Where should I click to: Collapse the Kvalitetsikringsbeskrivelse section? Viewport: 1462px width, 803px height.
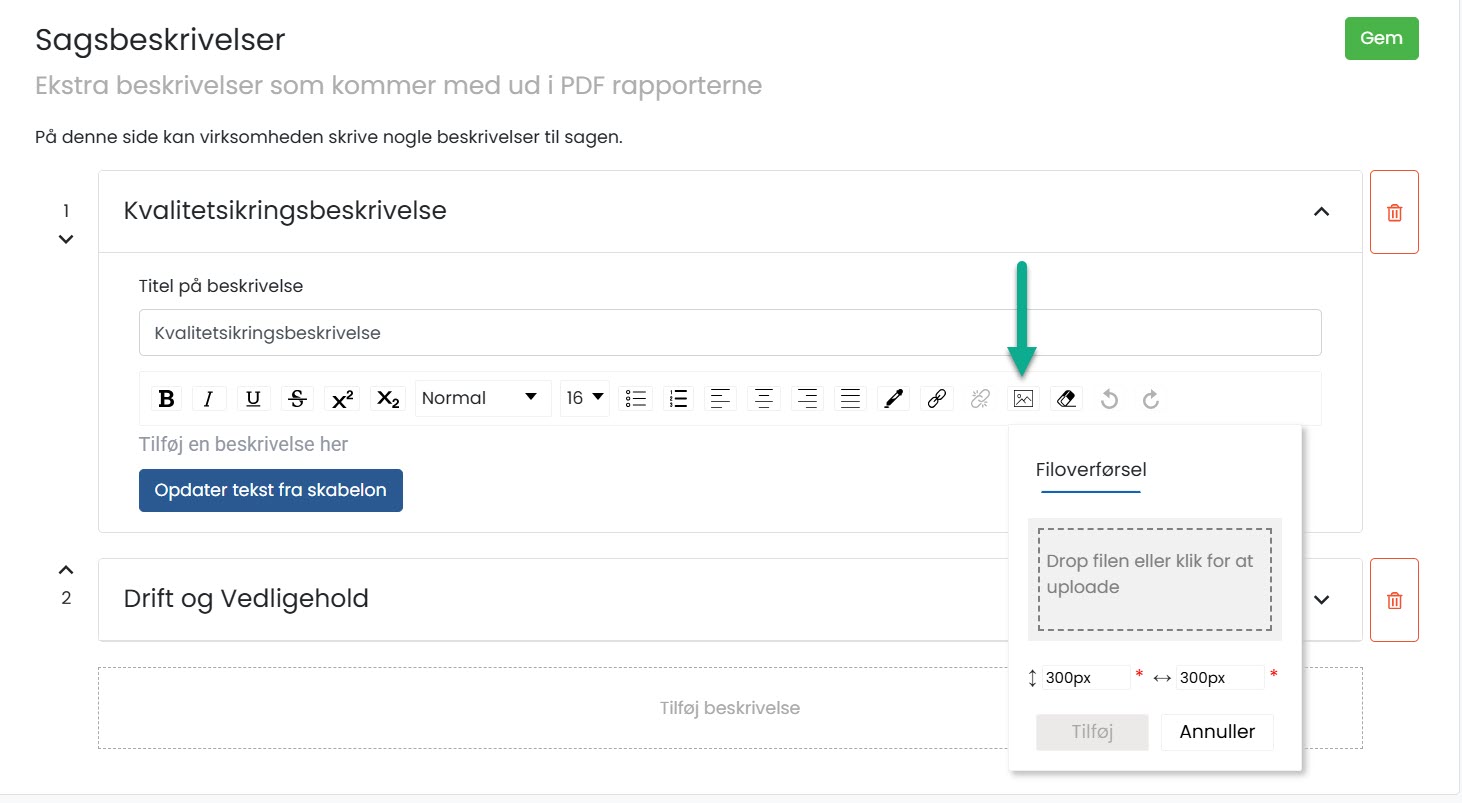coord(1321,211)
